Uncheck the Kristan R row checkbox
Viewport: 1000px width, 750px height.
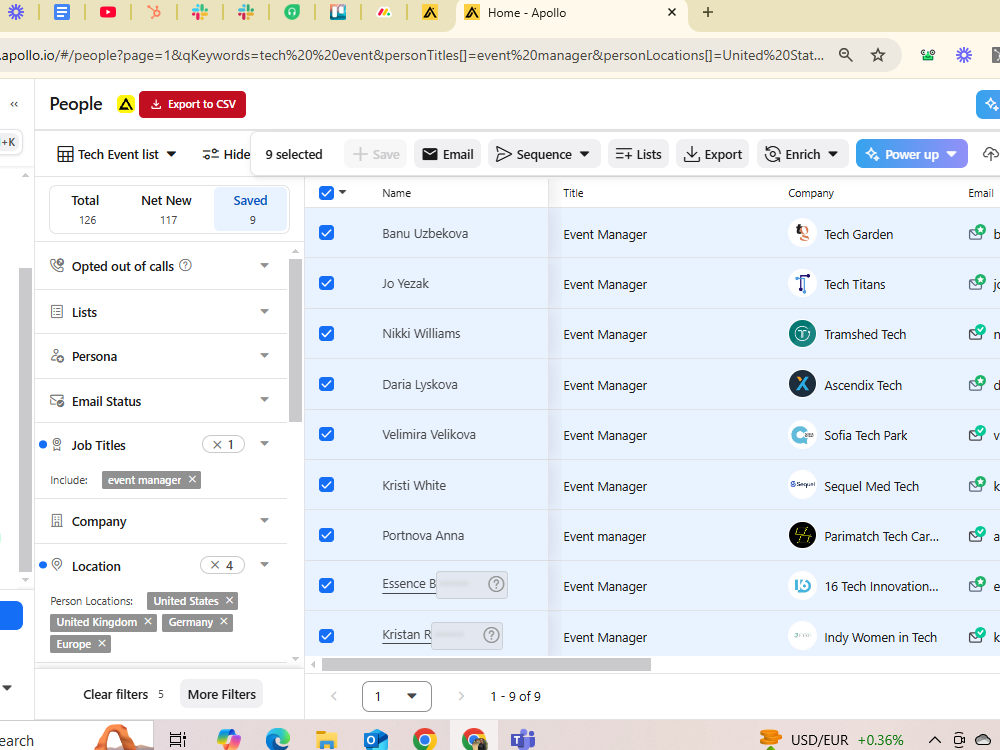point(326,636)
